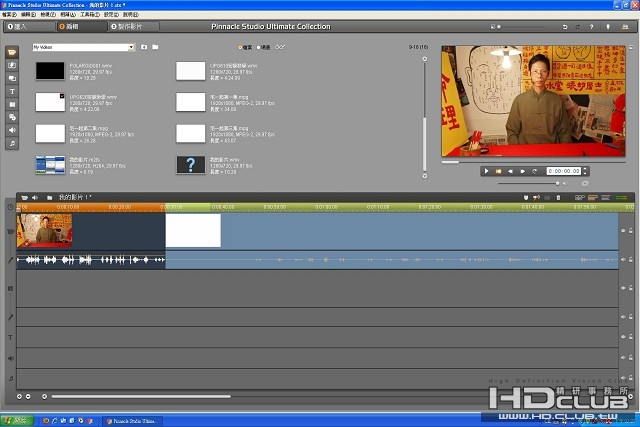Decrease timecode with the down stepper

point(585,173)
